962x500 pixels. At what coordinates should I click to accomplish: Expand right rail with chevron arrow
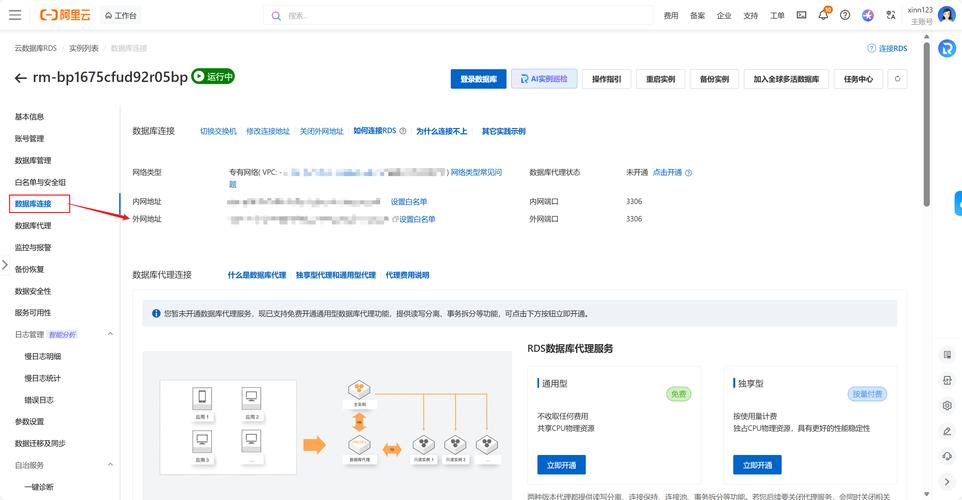coord(947,482)
